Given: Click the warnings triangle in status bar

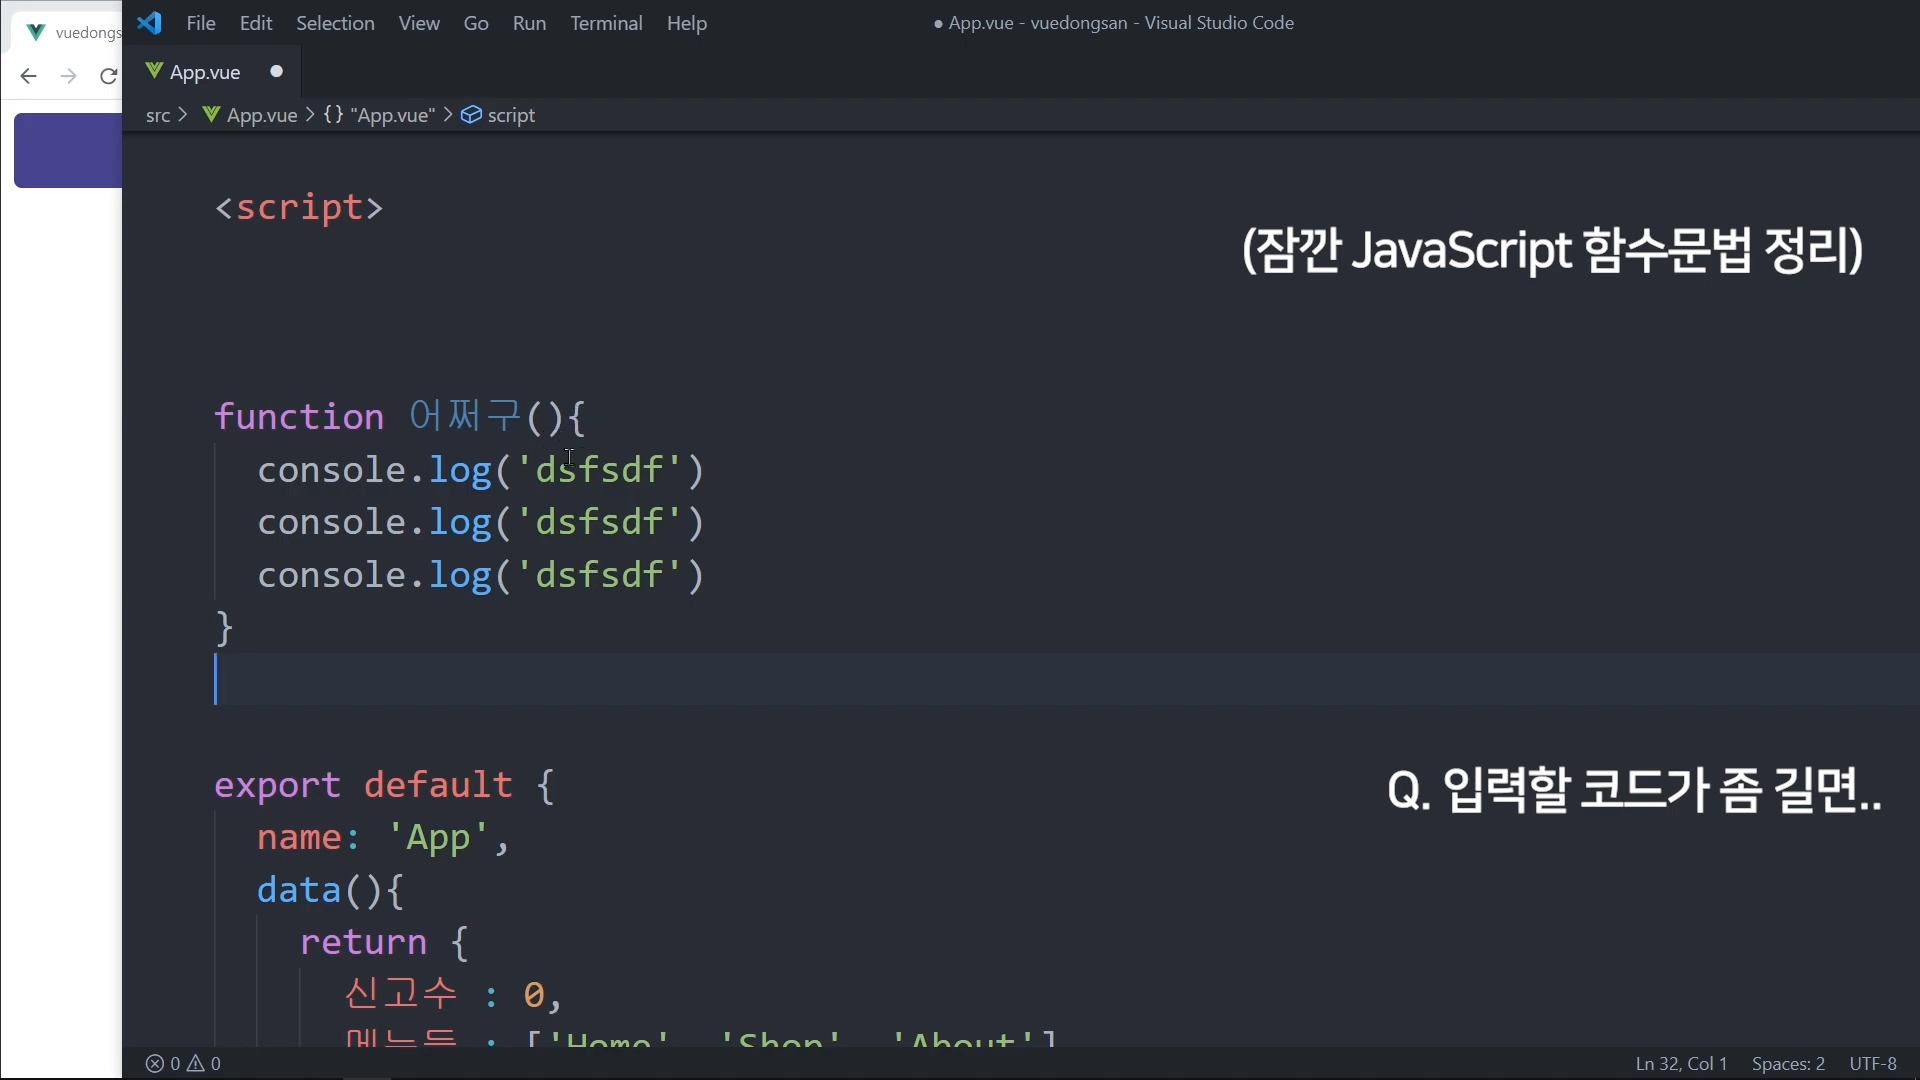Looking at the screenshot, I should [x=196, y=1063].
